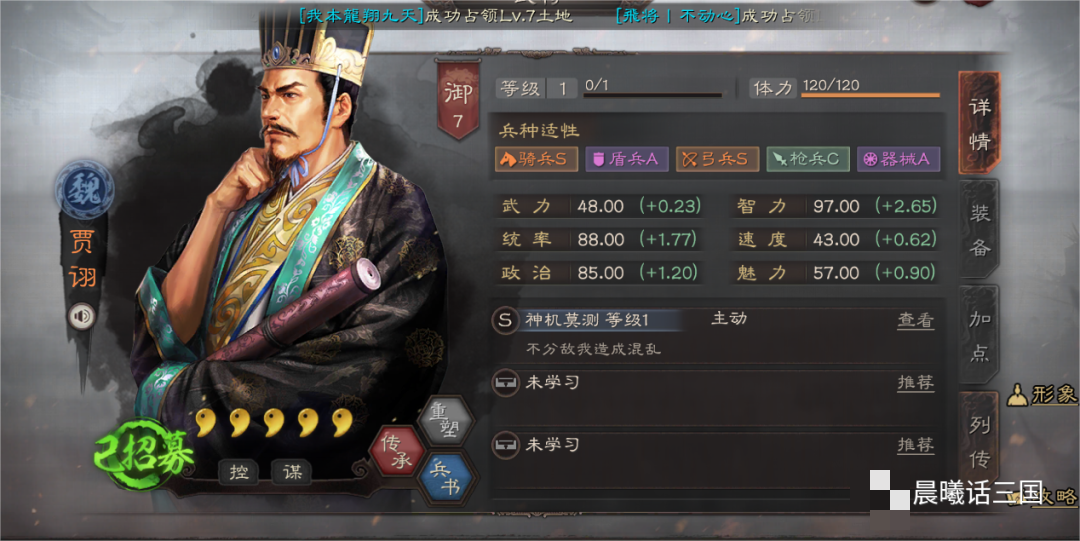Select the 盾兵A troop type tag
1080x541 pixels.
627,159
